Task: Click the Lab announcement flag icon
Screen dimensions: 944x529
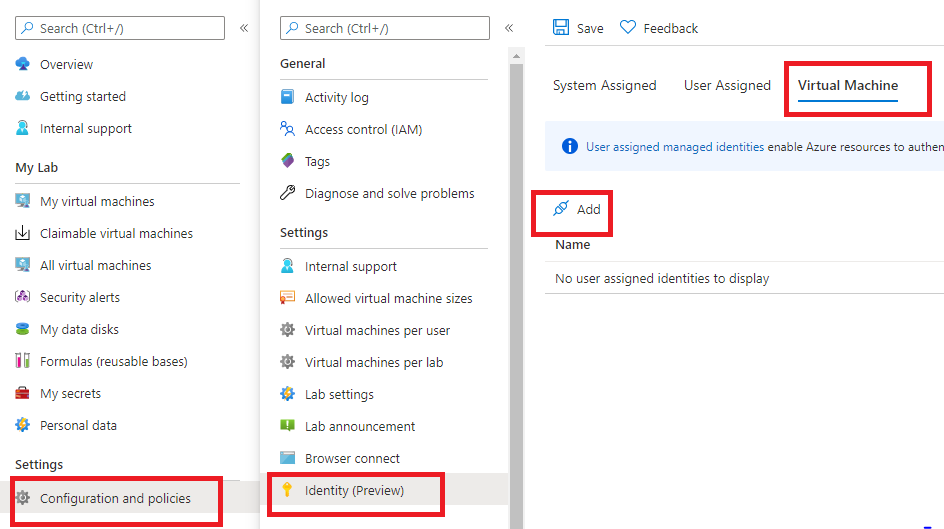Action: click(x=288, y=425)
